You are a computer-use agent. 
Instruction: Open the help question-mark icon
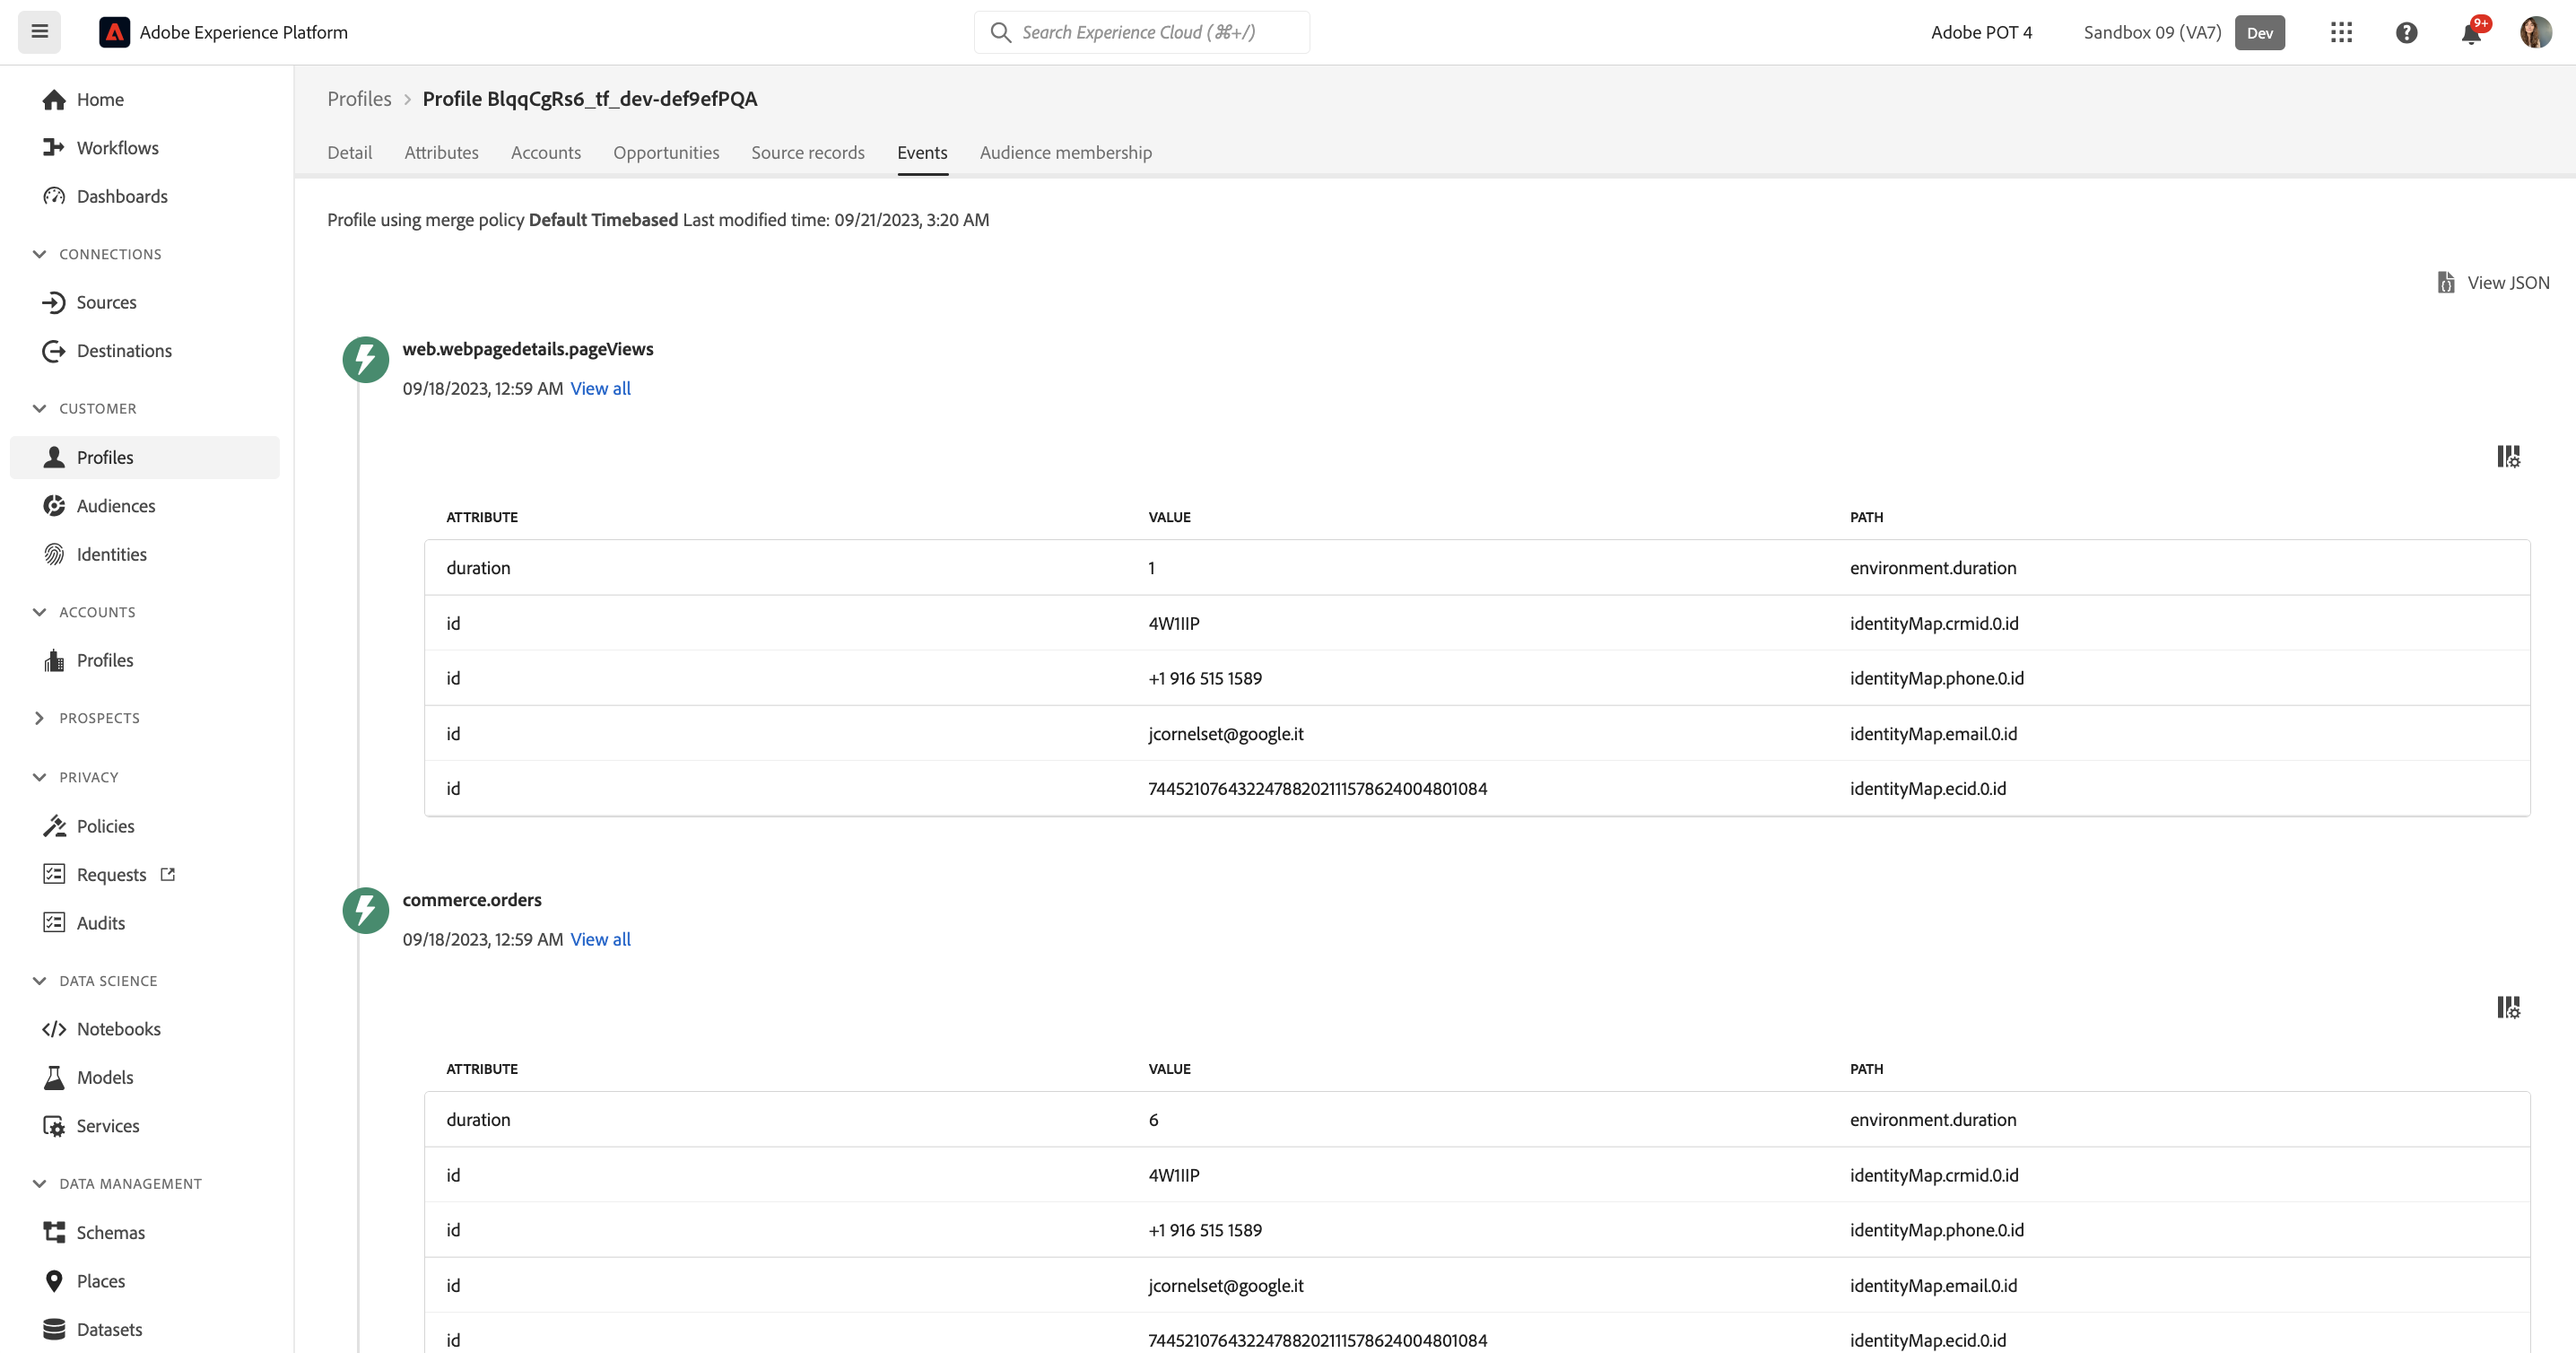[2407, 32]
